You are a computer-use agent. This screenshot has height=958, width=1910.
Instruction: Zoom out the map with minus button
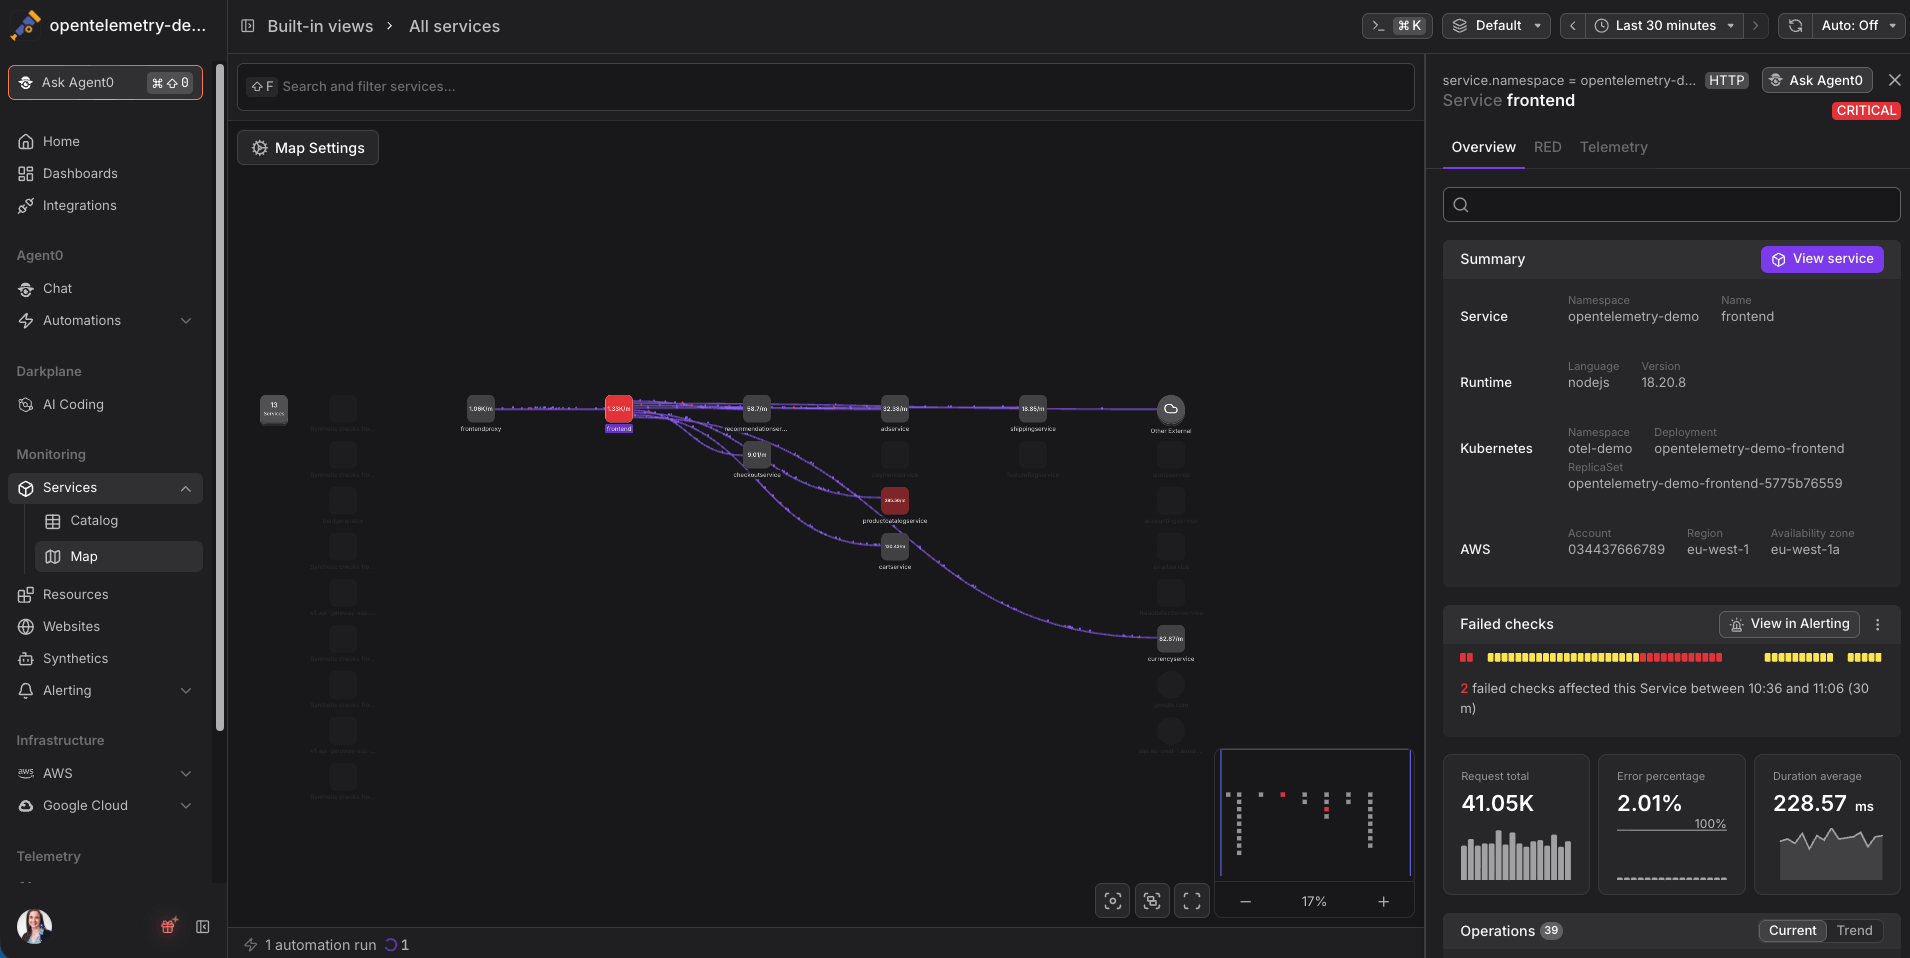(1245, 901)
